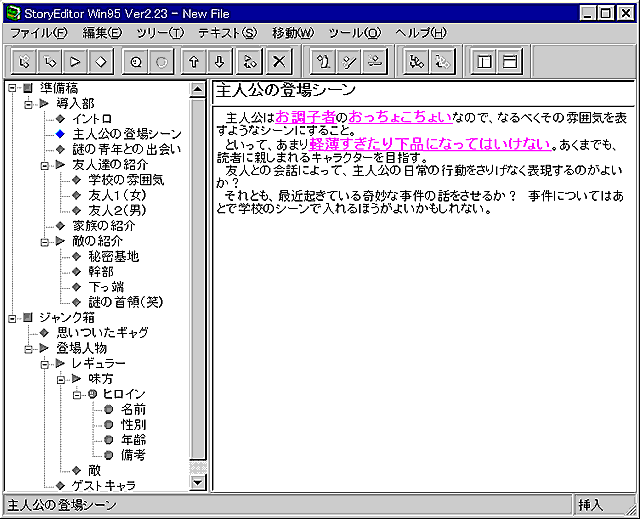The image size is (640, 519).
Task: Open the 移動(W) menu
Action: coord(293,33)
